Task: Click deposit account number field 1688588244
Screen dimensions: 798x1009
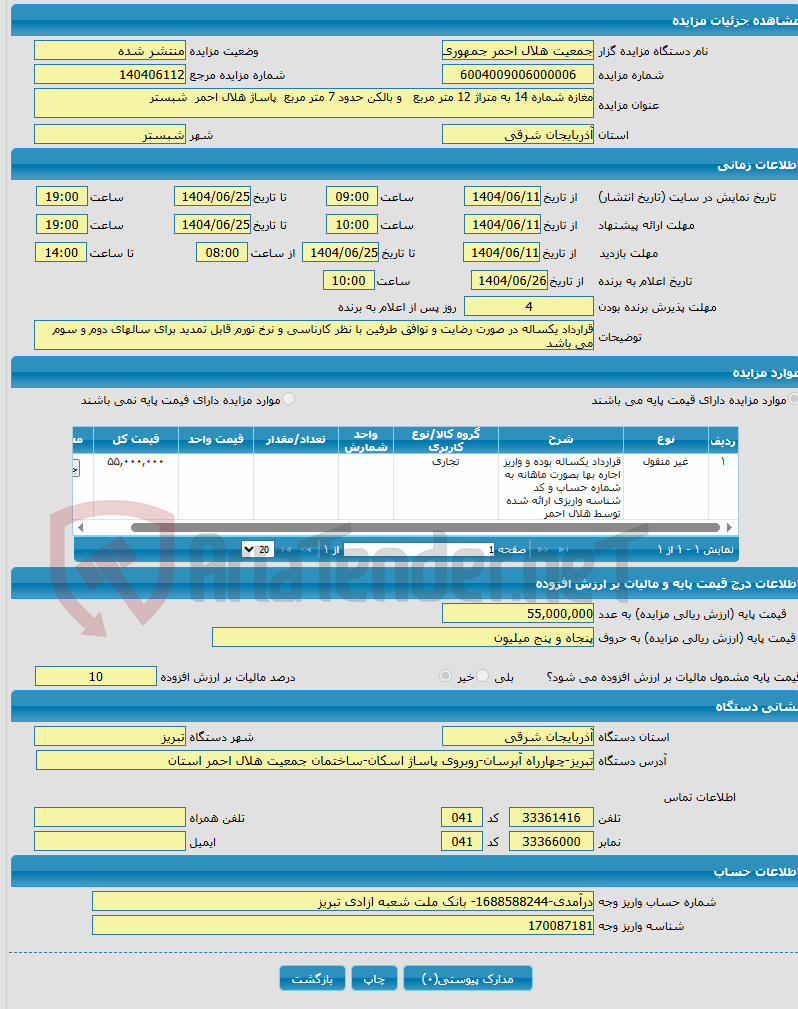Action: click(342, 901)
